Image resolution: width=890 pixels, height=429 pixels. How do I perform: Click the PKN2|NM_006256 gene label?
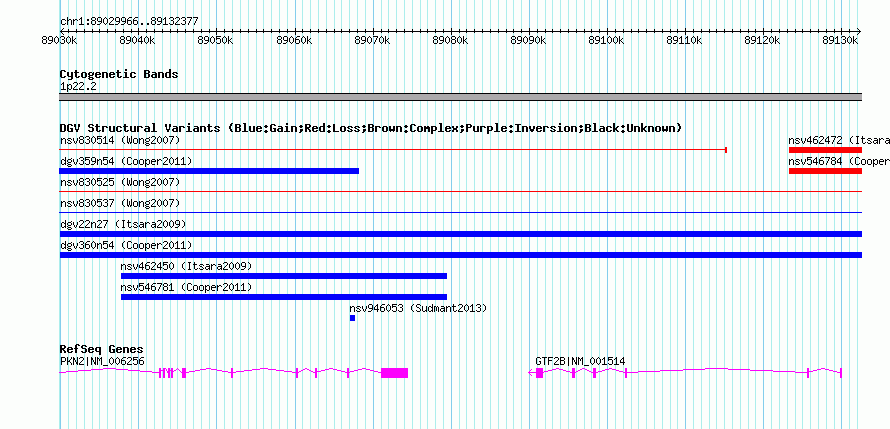click(102, 361)
